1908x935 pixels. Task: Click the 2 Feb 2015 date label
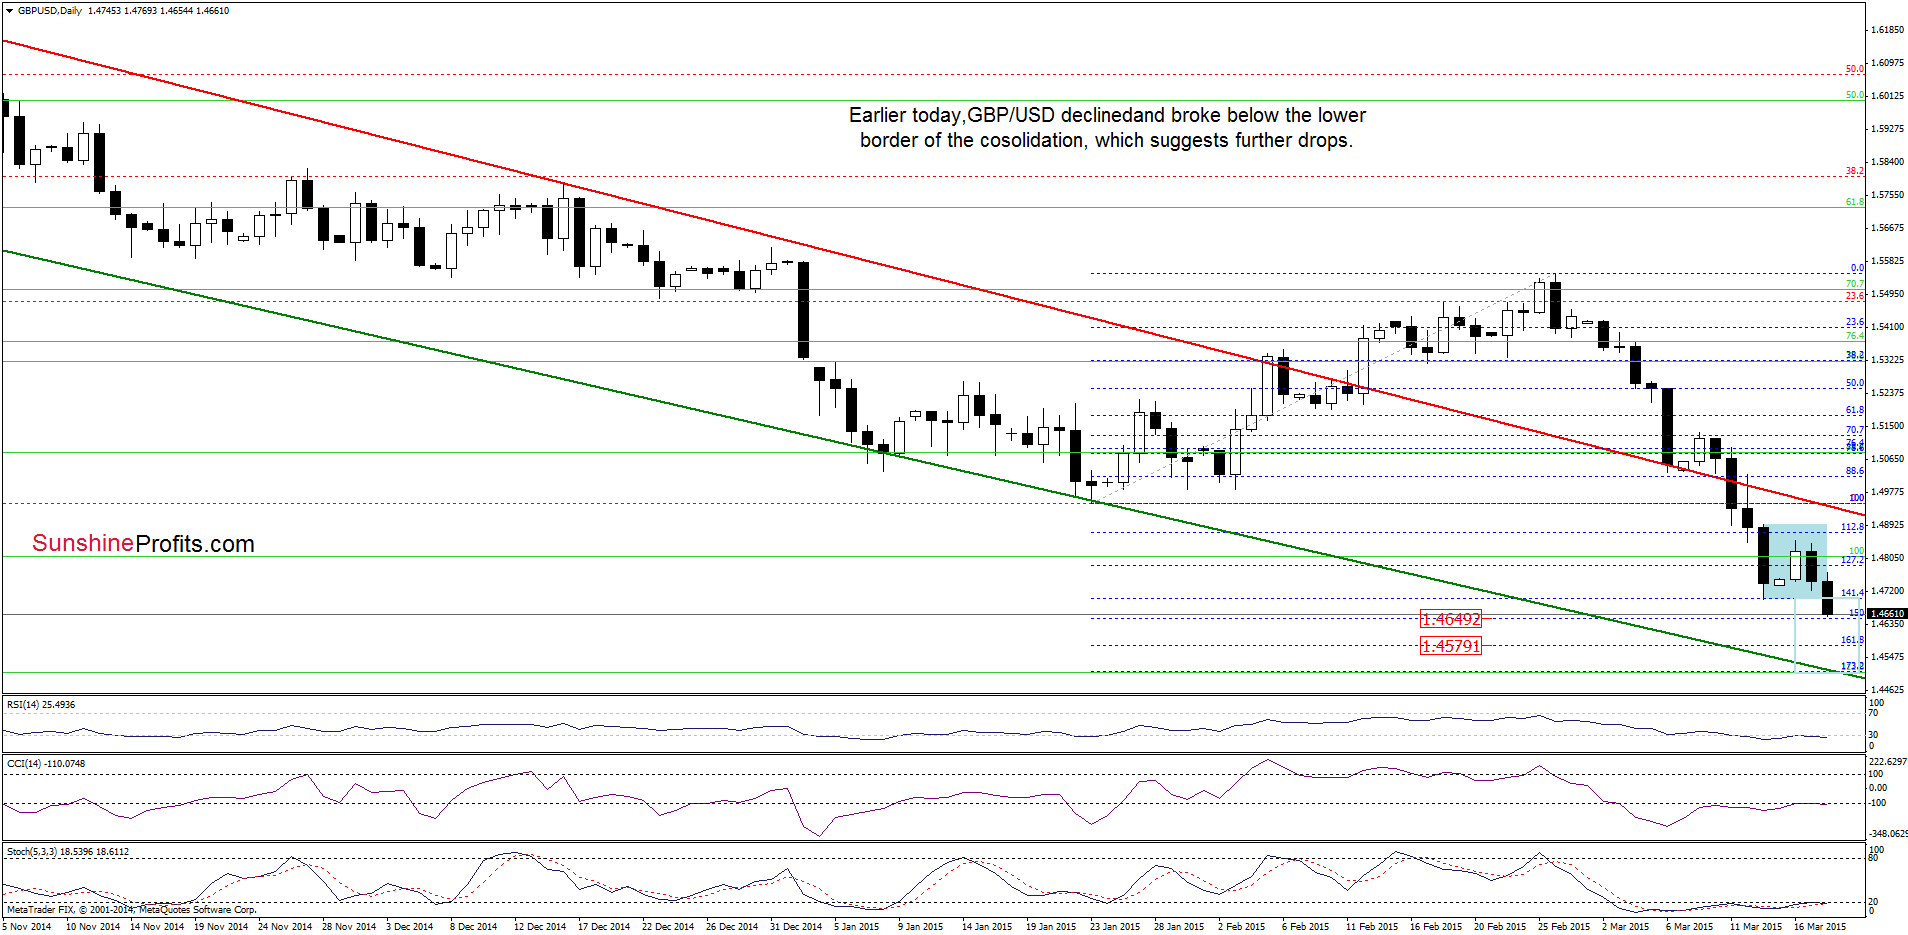[x=1241, y=927]
